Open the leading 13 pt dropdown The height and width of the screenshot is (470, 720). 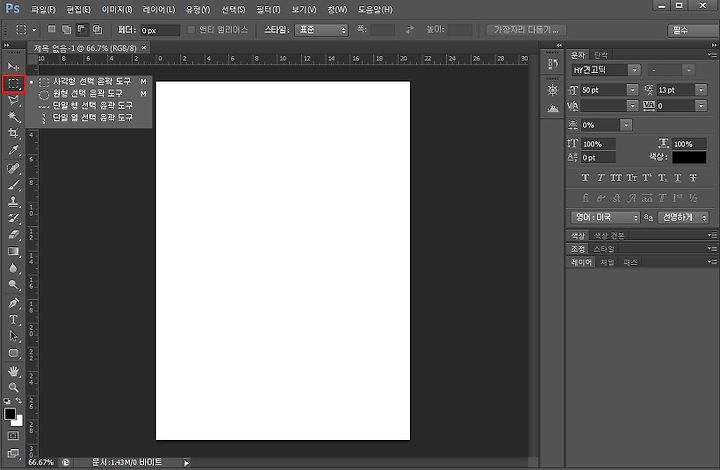tap(701, 90)
